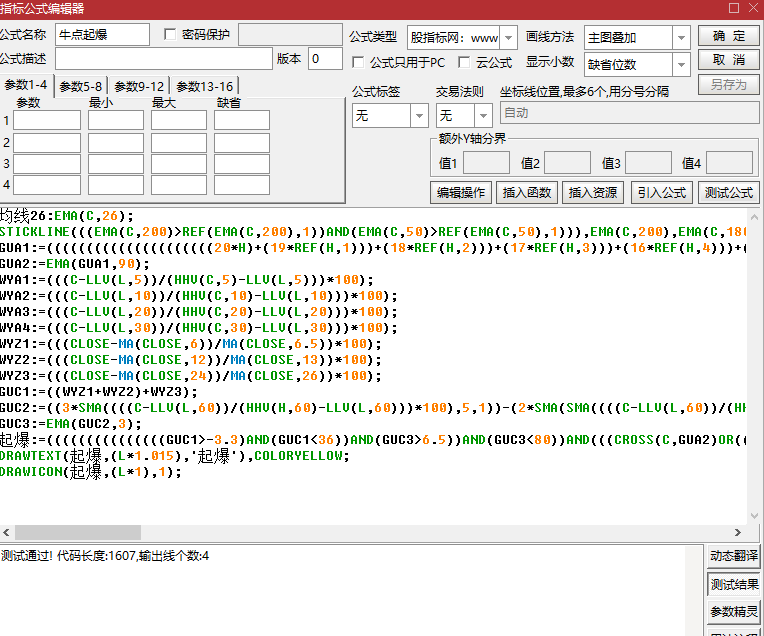Click the 坐标线位置 field showing 自动
The height and width of the screenshot is (636, 764).
pos(630,113)
